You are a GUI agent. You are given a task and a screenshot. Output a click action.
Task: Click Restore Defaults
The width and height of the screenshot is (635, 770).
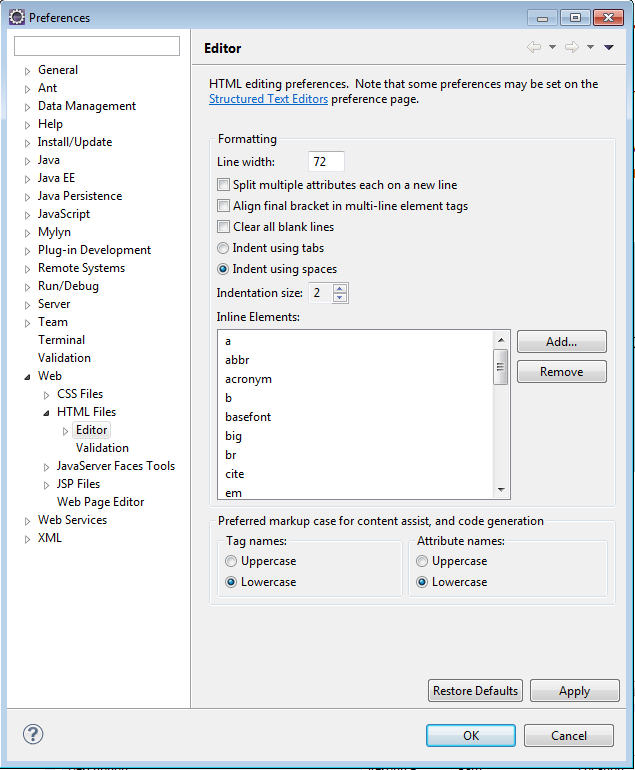475,690
